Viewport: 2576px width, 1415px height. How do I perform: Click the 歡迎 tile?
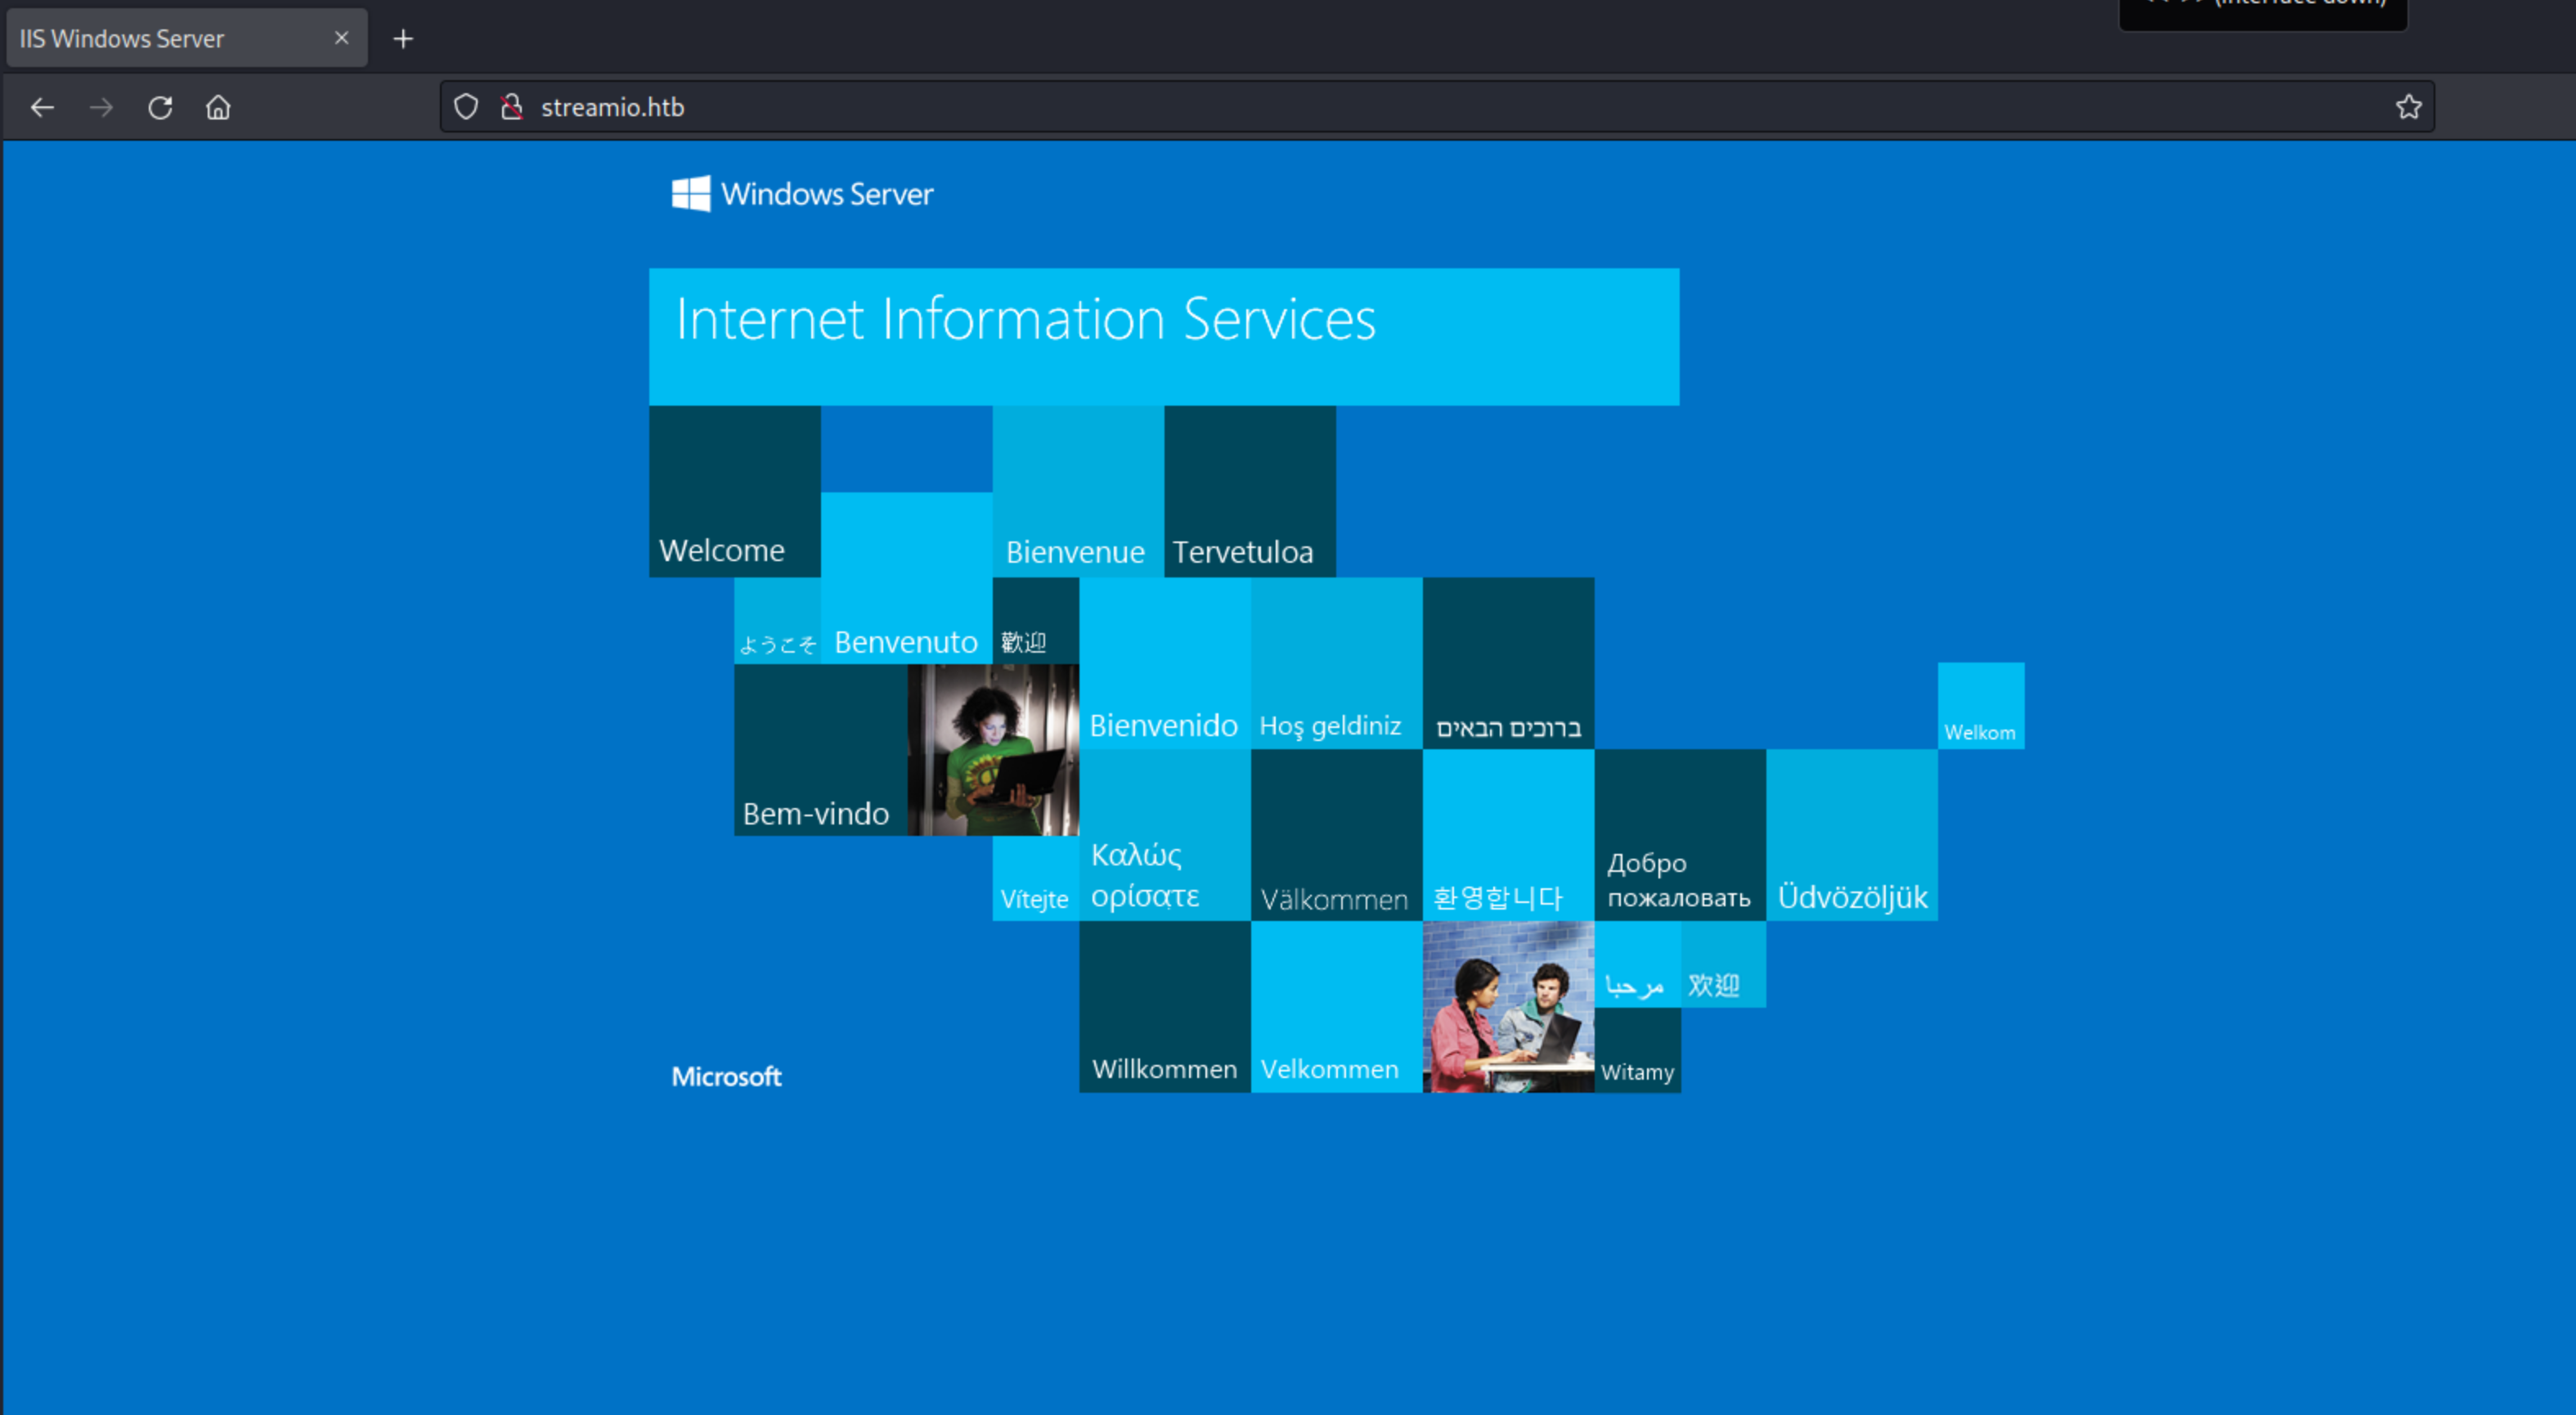(1036, 620)
